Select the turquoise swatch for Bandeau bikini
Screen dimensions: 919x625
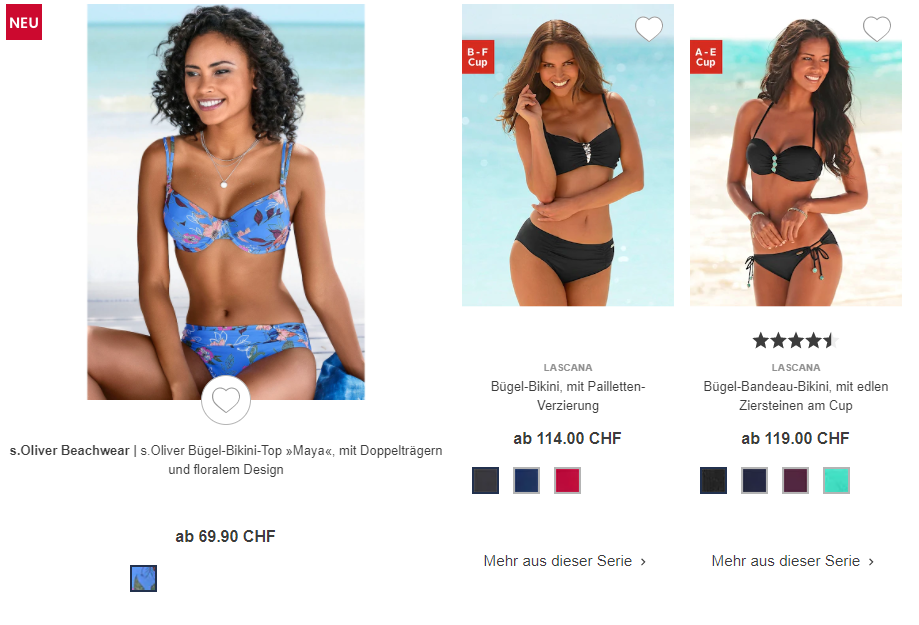point(836,480)
